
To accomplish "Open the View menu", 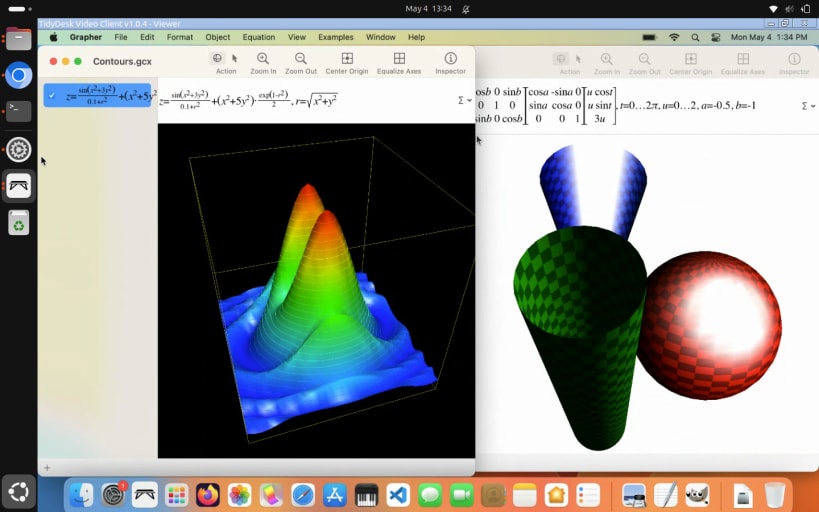I will 297,37.
